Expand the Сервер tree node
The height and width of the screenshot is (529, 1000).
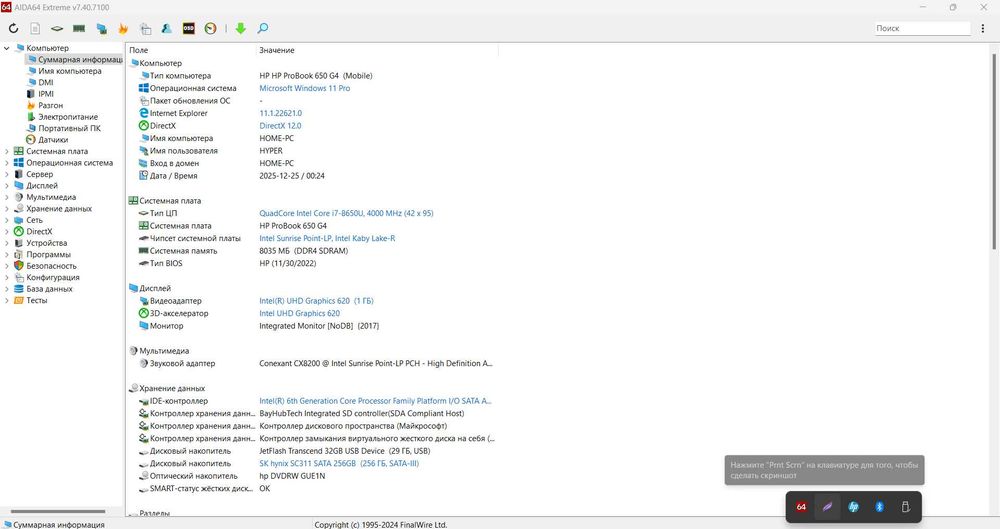tap(6, 174)
